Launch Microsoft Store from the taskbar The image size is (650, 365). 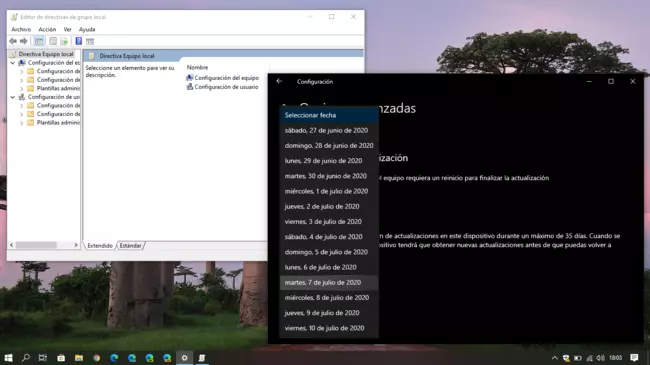coord(61,358)
